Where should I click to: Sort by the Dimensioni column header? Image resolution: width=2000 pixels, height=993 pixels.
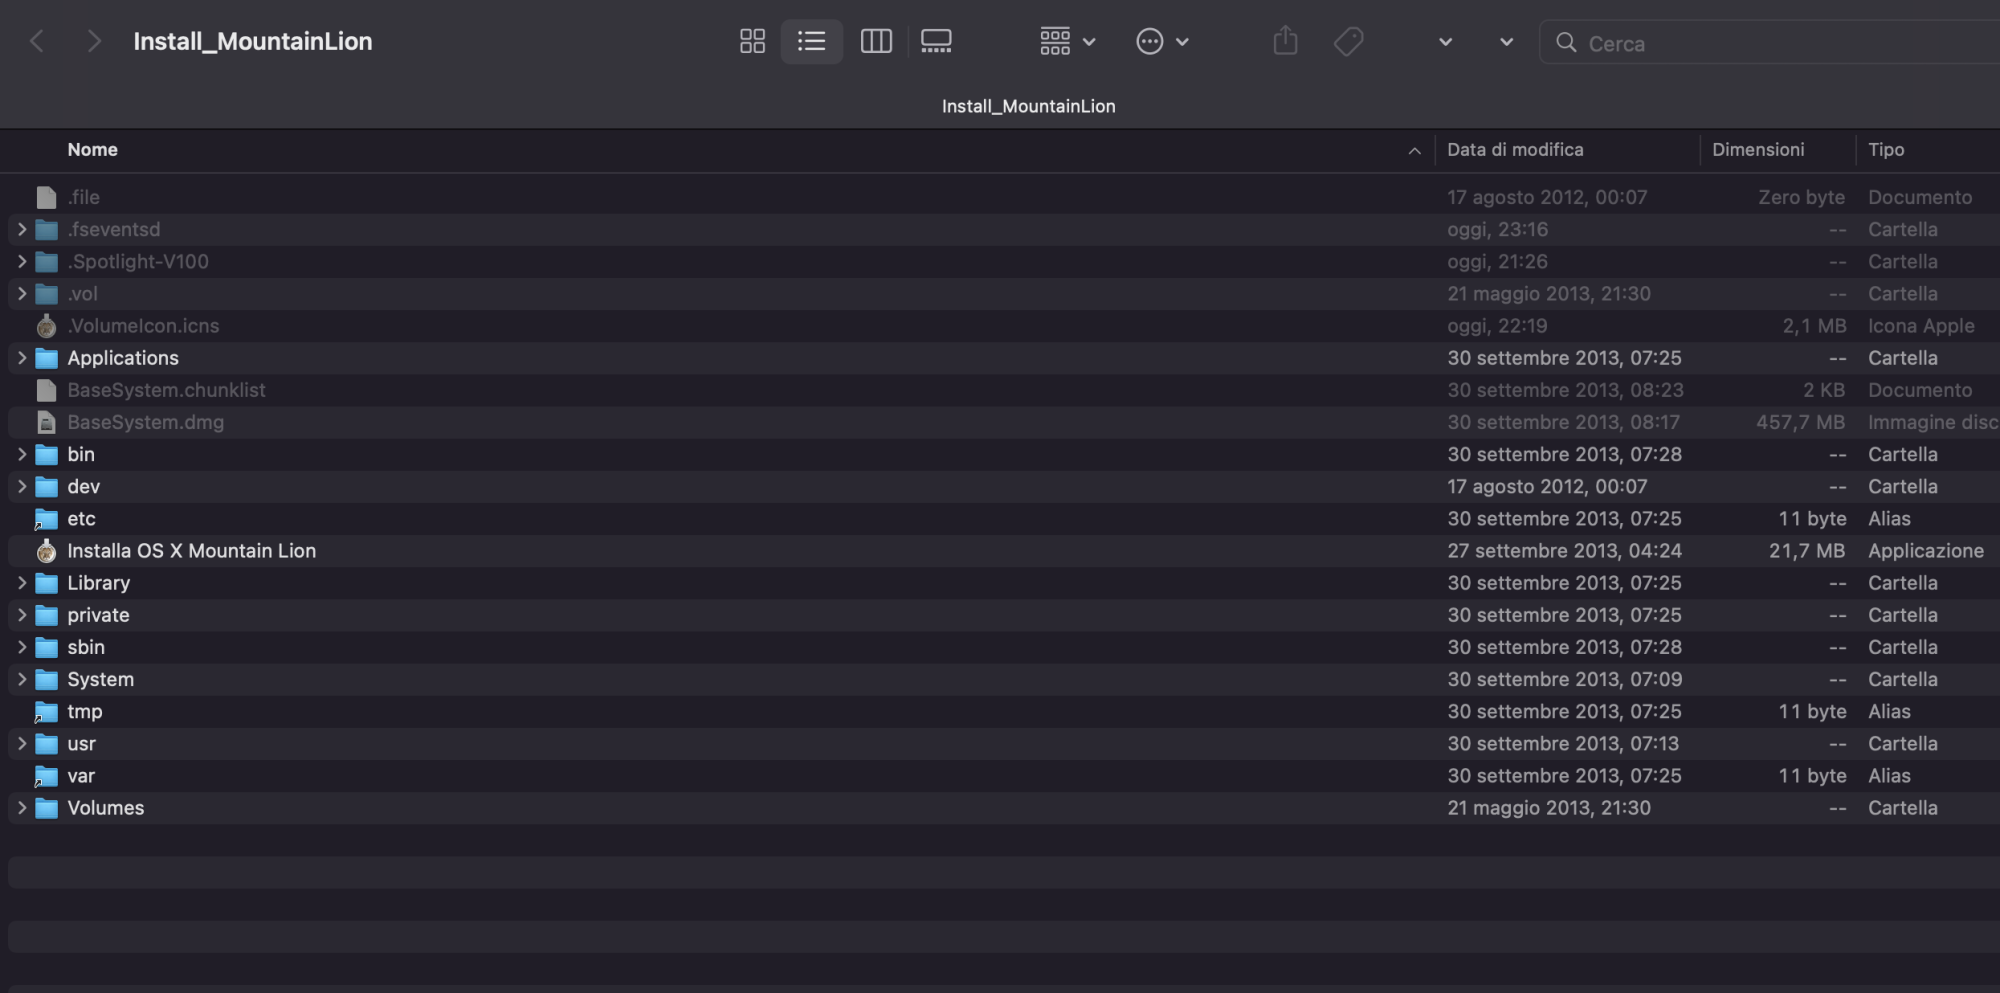click(x=1758, y=150)
